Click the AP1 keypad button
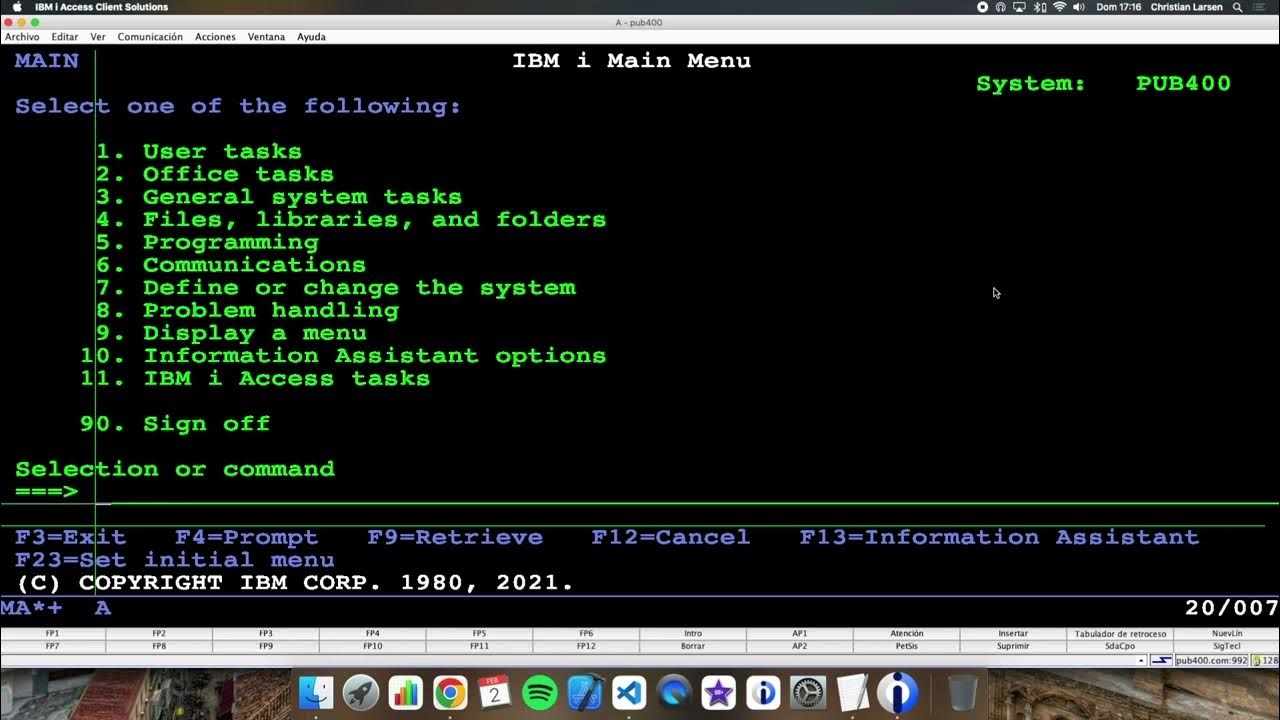Image resolution: width=1280 pixels, height=720 pixels. [800, 634]
